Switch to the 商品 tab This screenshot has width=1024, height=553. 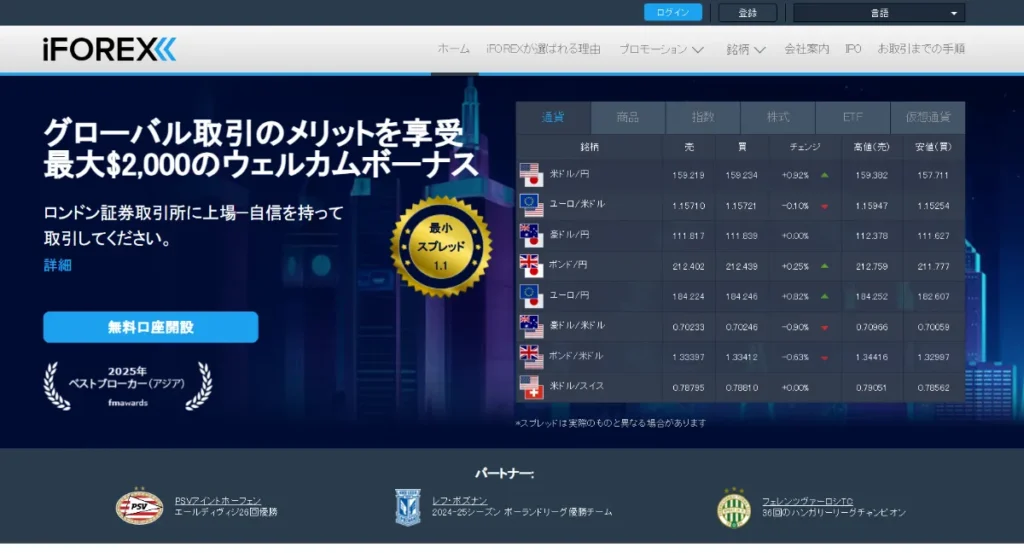tap(628, 118)
